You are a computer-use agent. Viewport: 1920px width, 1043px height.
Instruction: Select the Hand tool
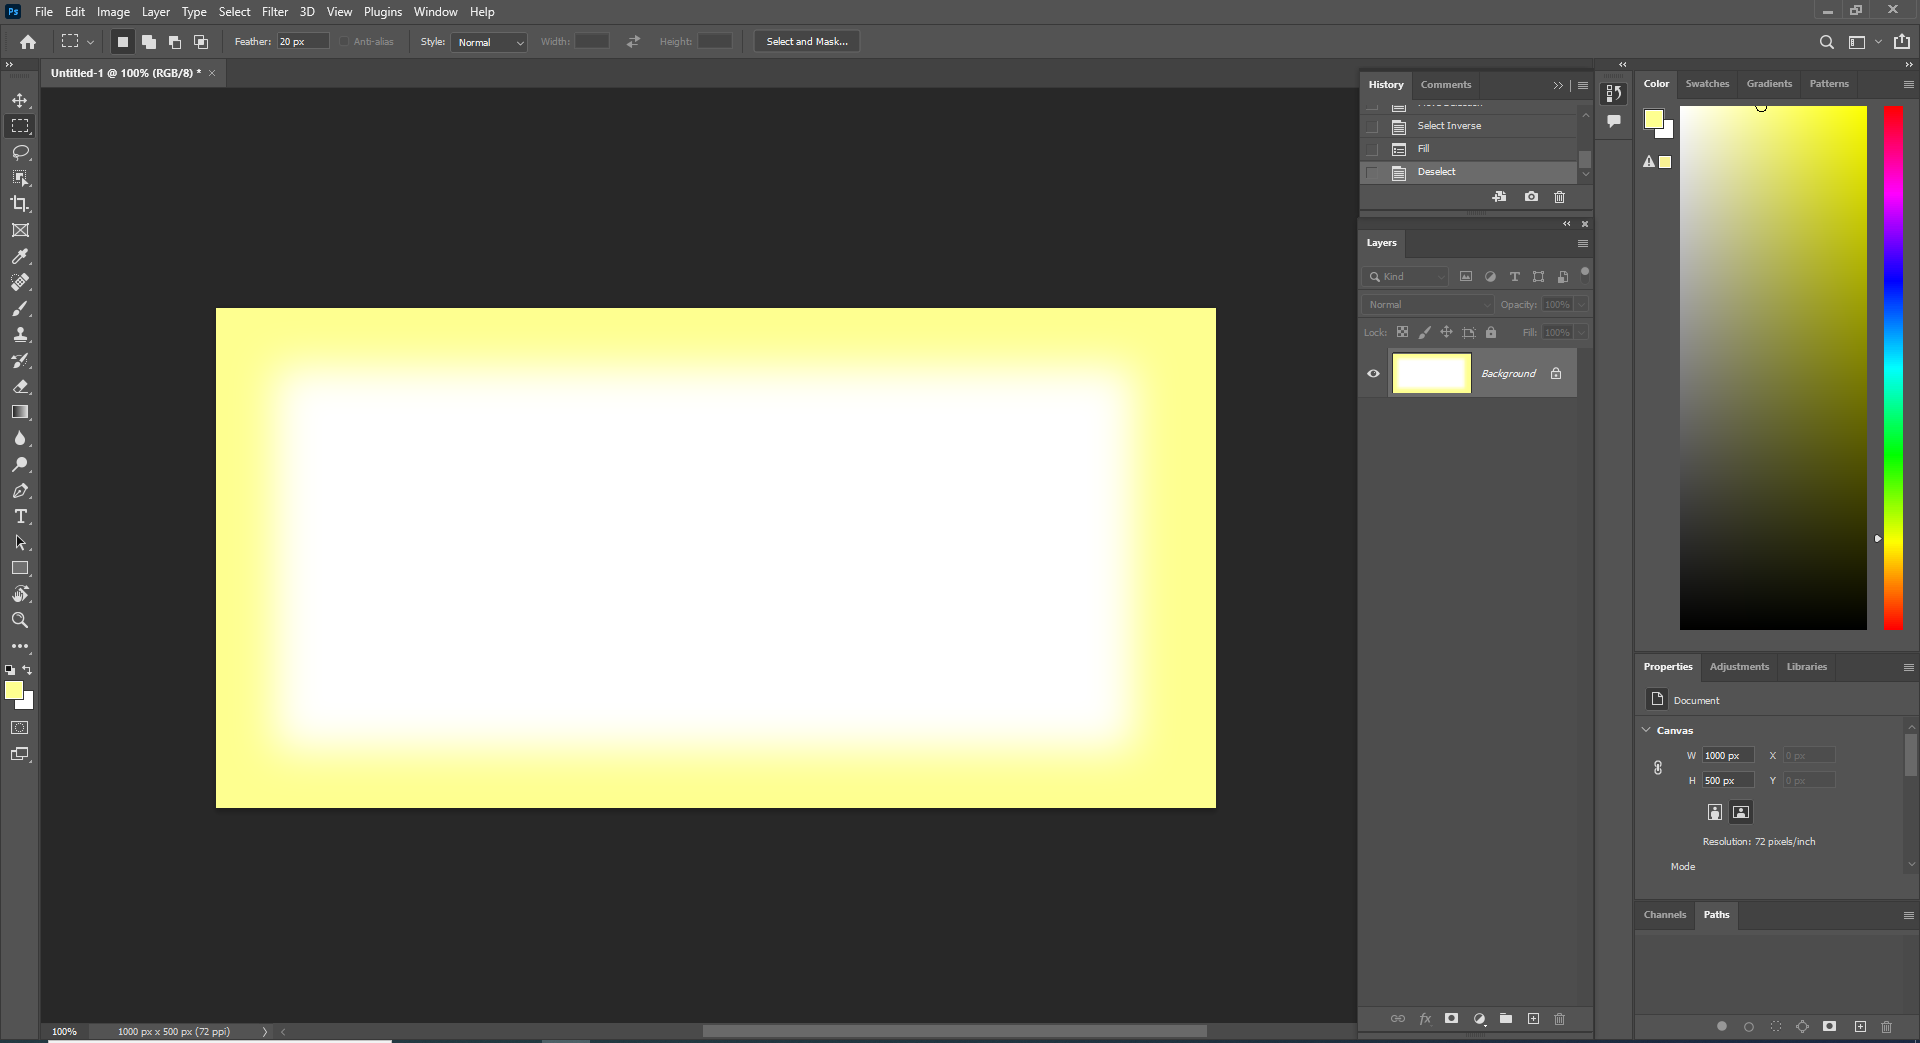click(20, 594)
